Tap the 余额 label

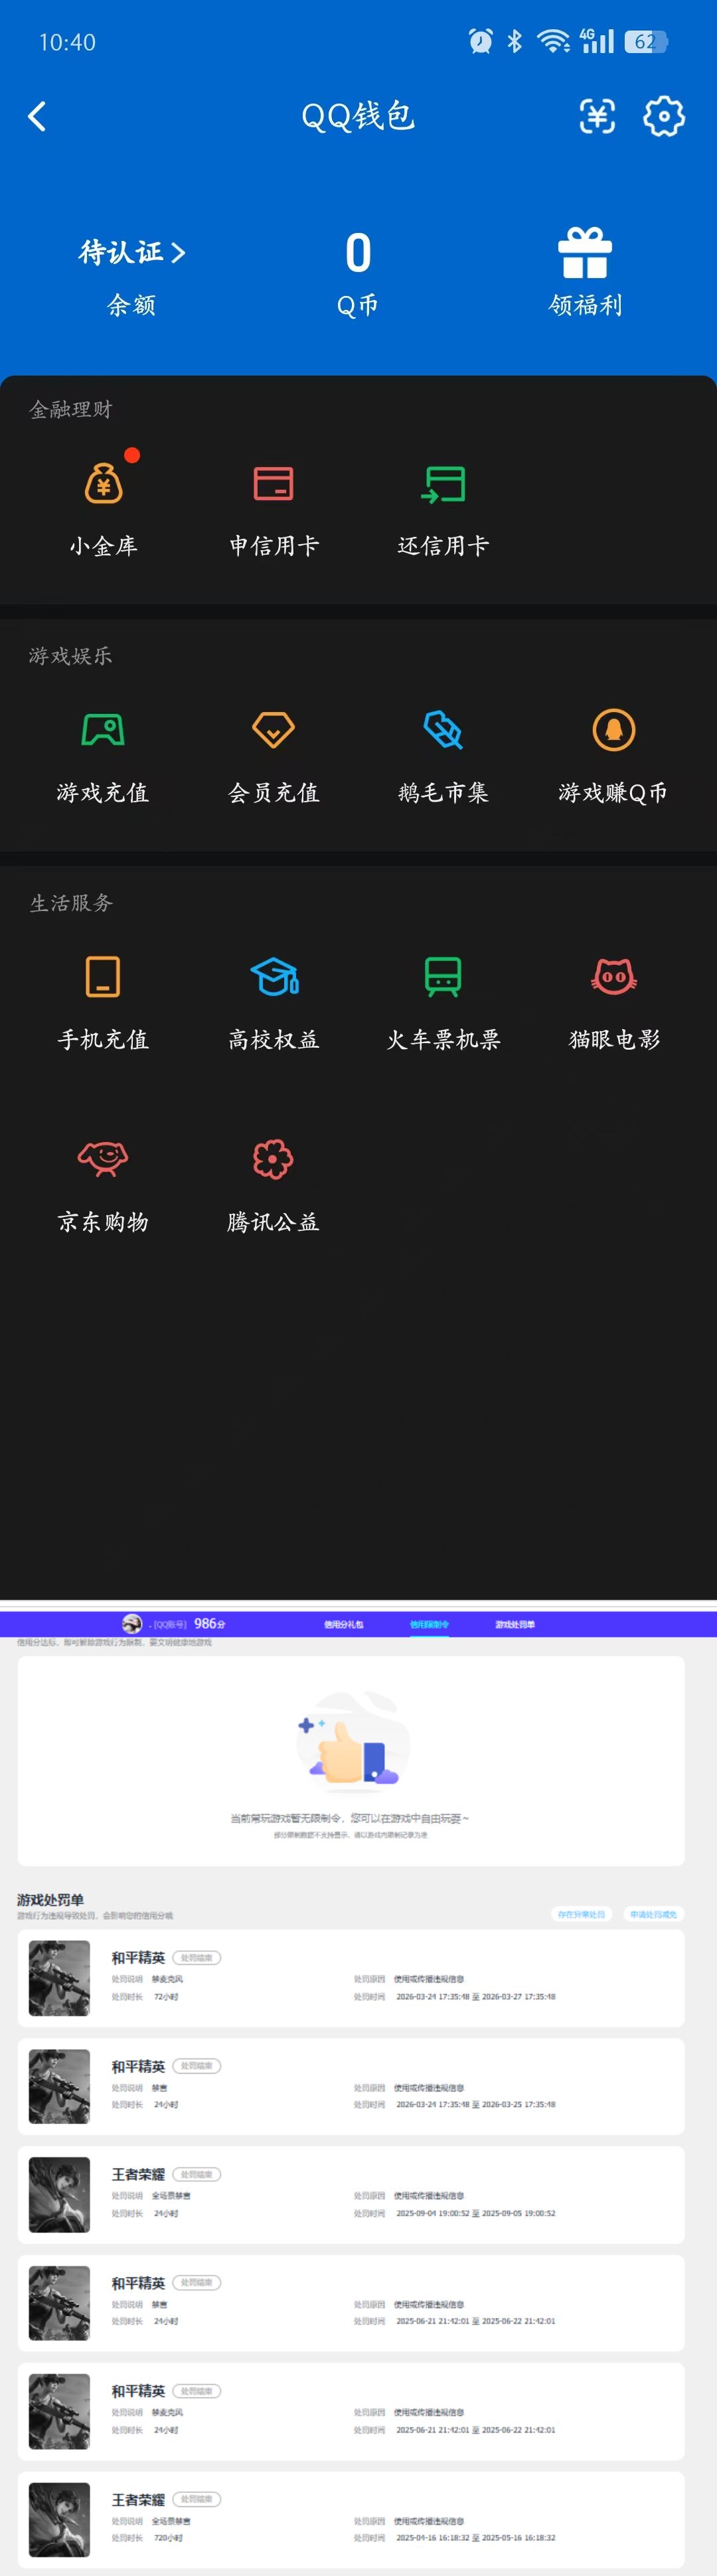click(132, 305)
